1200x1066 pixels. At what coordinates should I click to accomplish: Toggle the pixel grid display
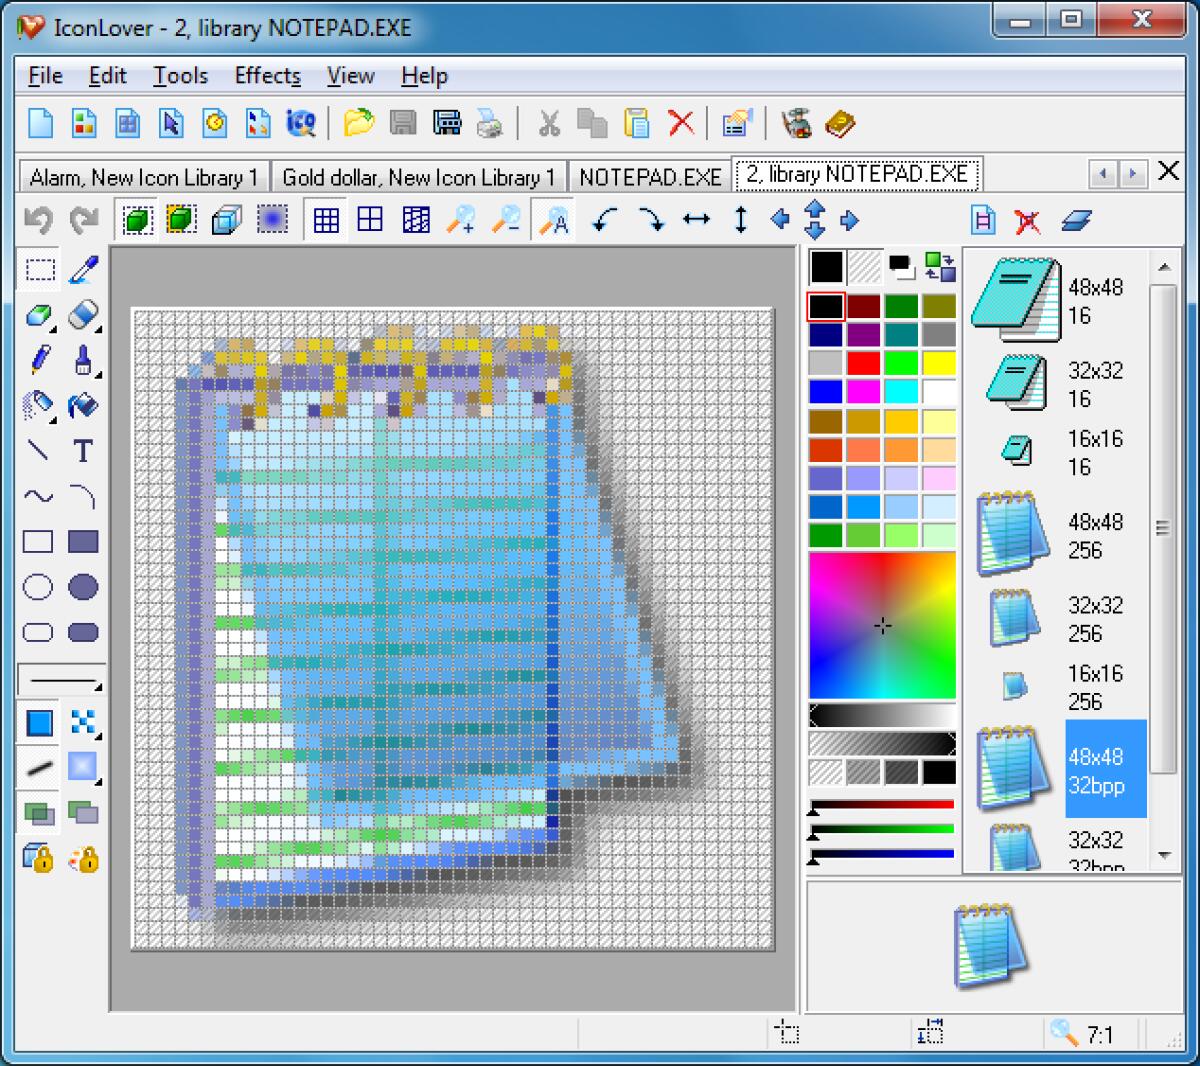tap(325, 219)
